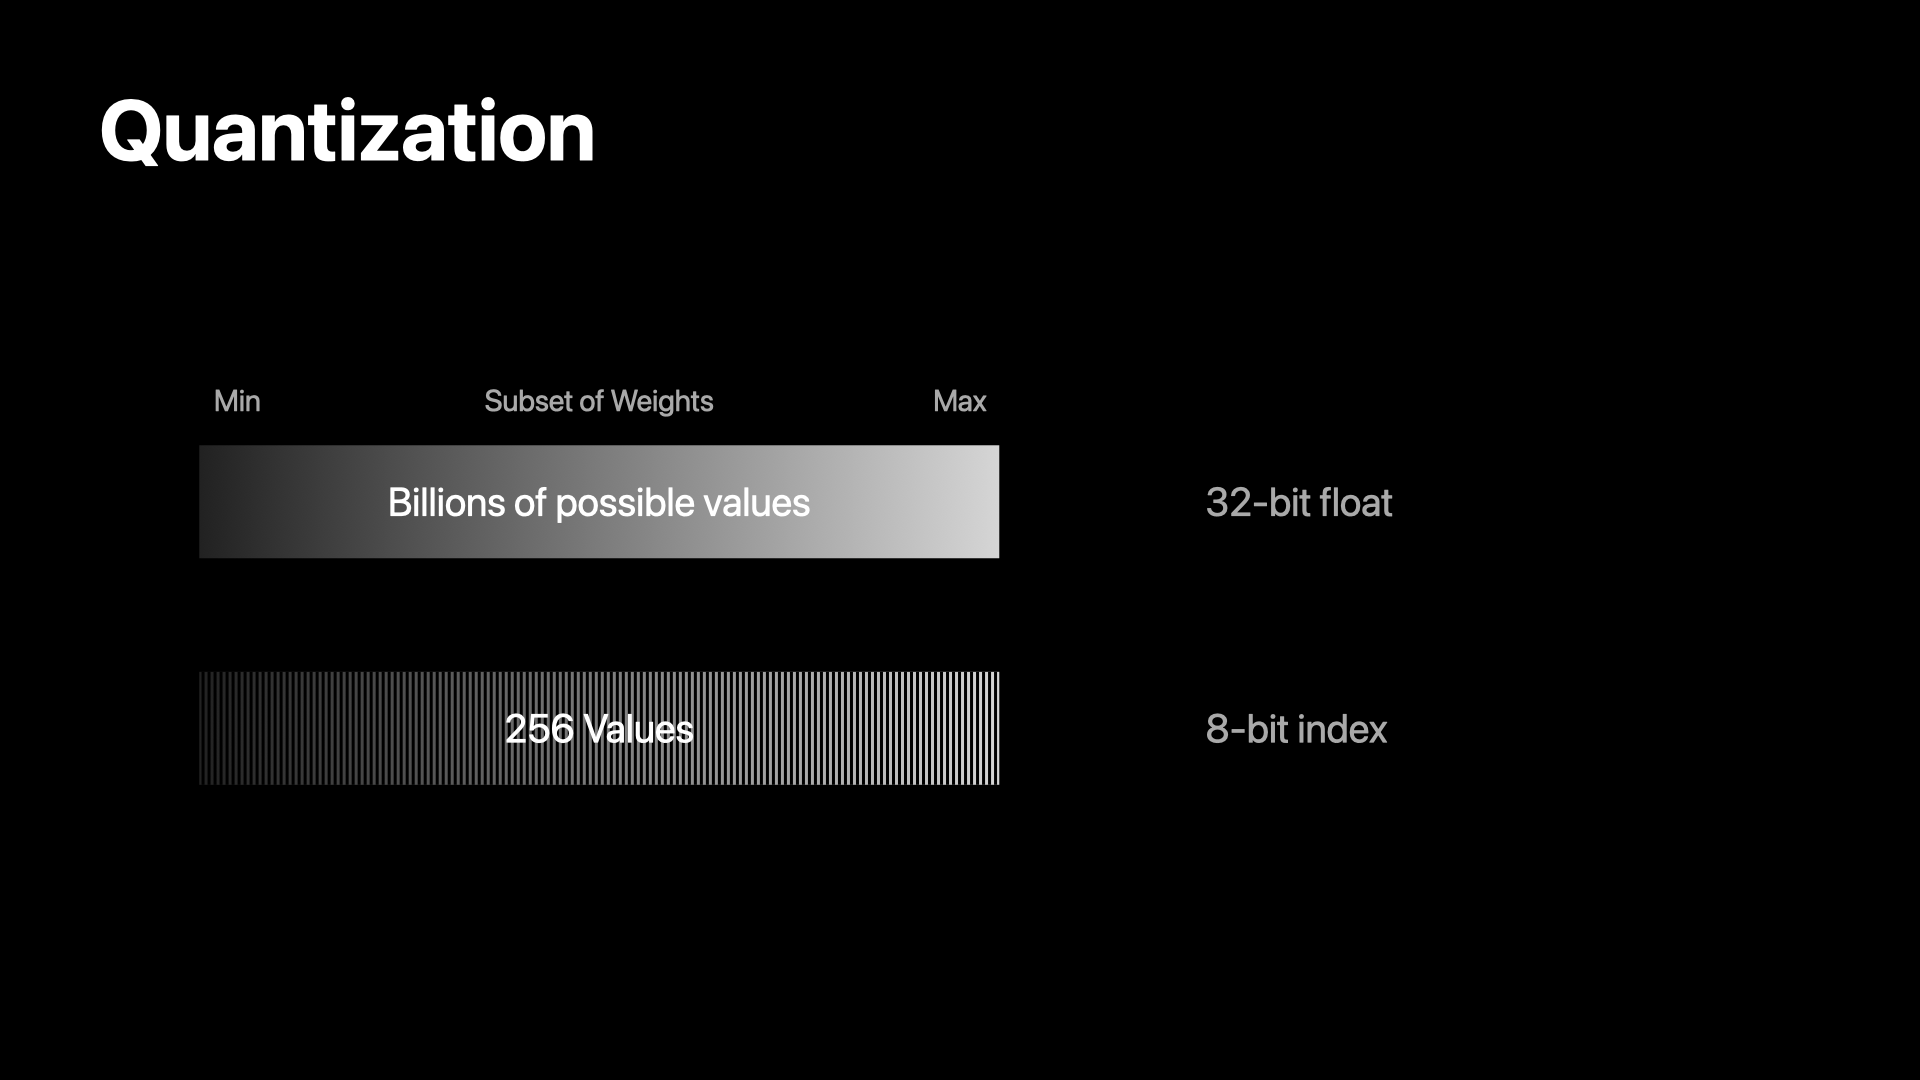1920x1080 pixels.
Task: Click the letter Q in the Quantization title
Action: coord(132,133)
